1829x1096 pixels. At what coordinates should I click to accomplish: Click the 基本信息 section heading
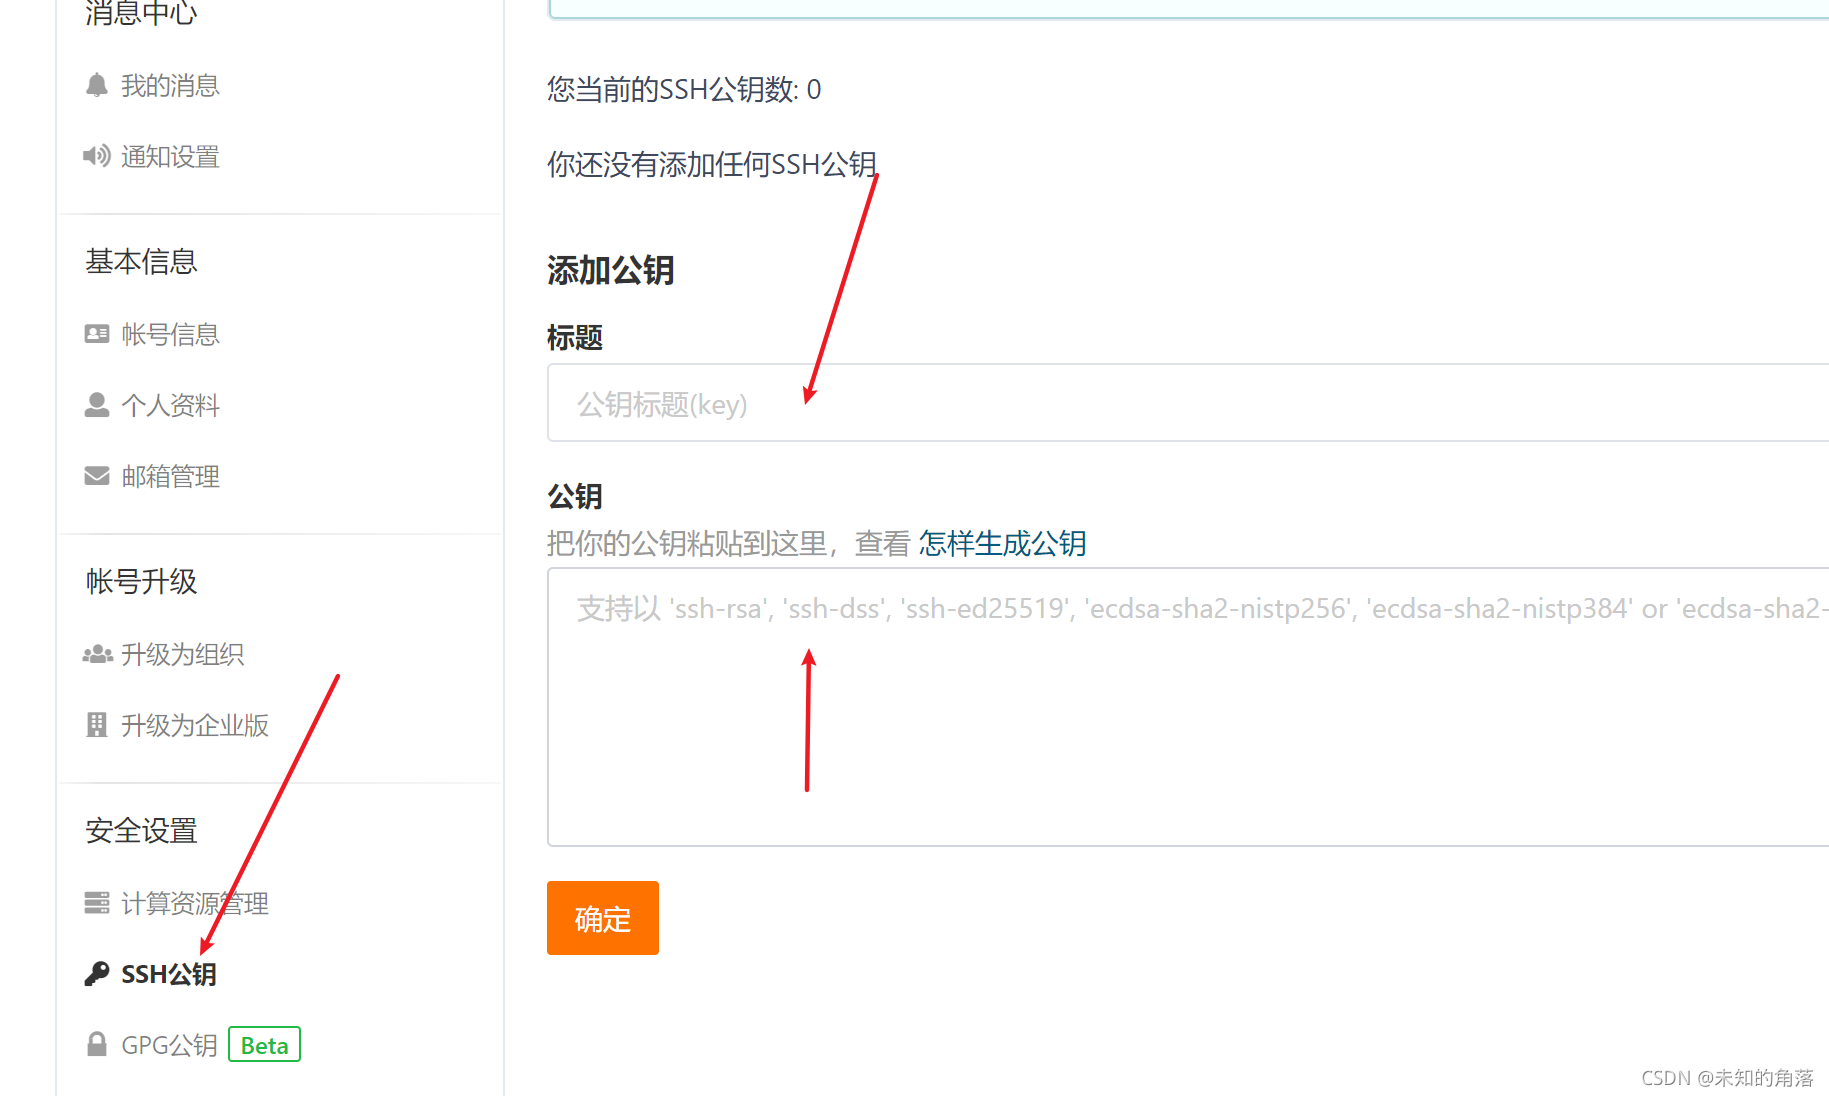click(141, 262)
